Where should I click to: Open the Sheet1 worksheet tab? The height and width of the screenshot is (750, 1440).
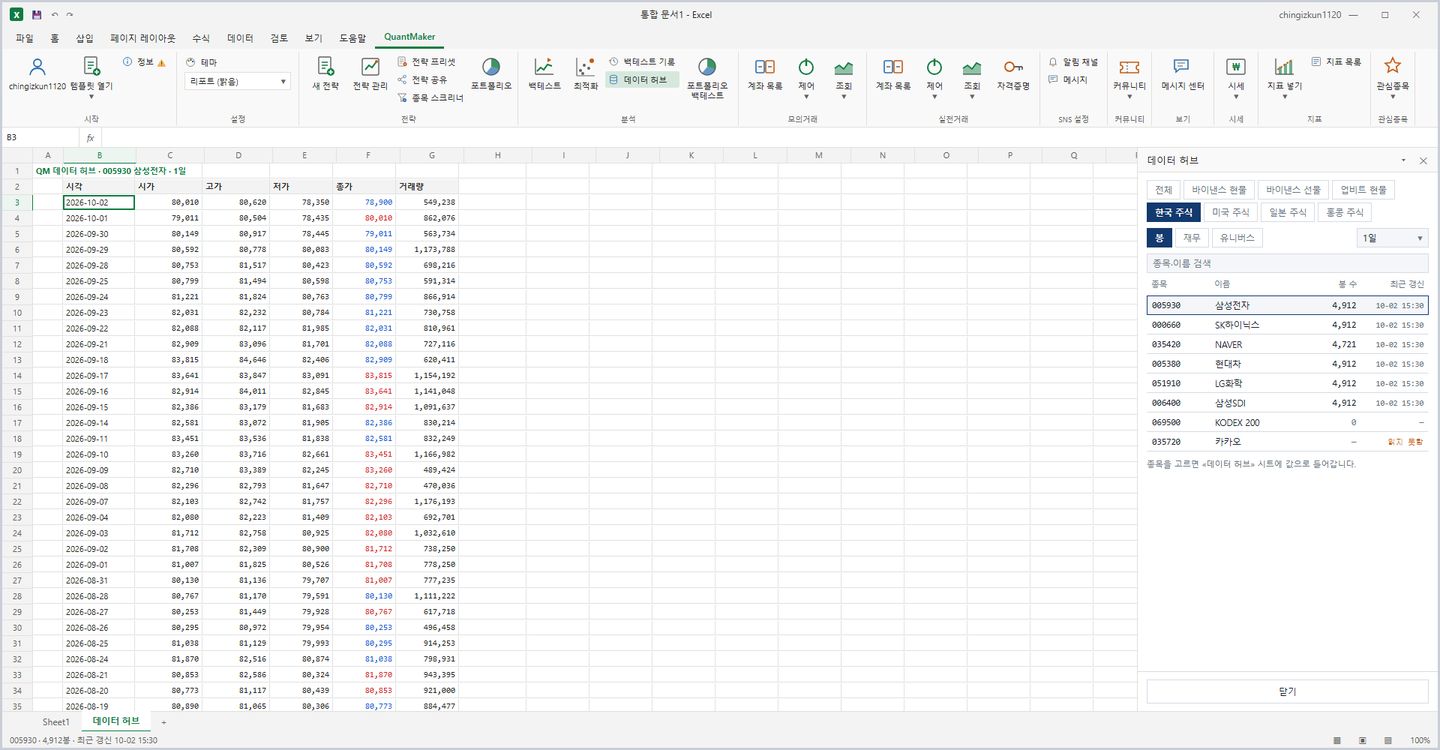pyautogui.click(x=56, y=721)
